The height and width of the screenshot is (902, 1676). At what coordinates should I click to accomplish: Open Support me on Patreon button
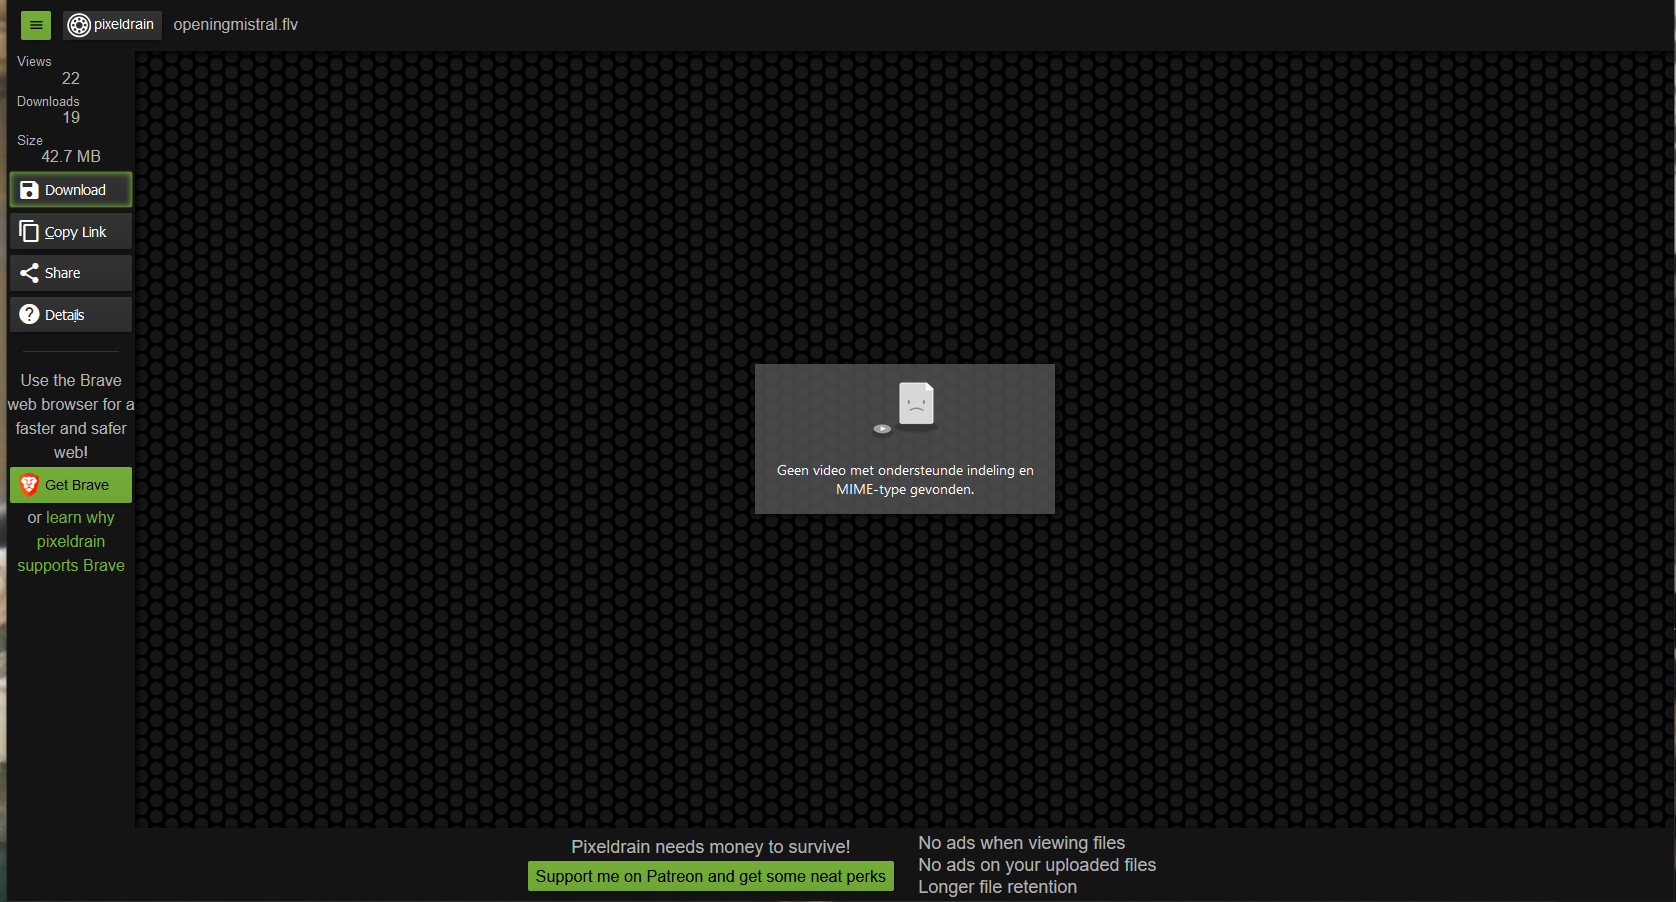[x=710, y=876]
